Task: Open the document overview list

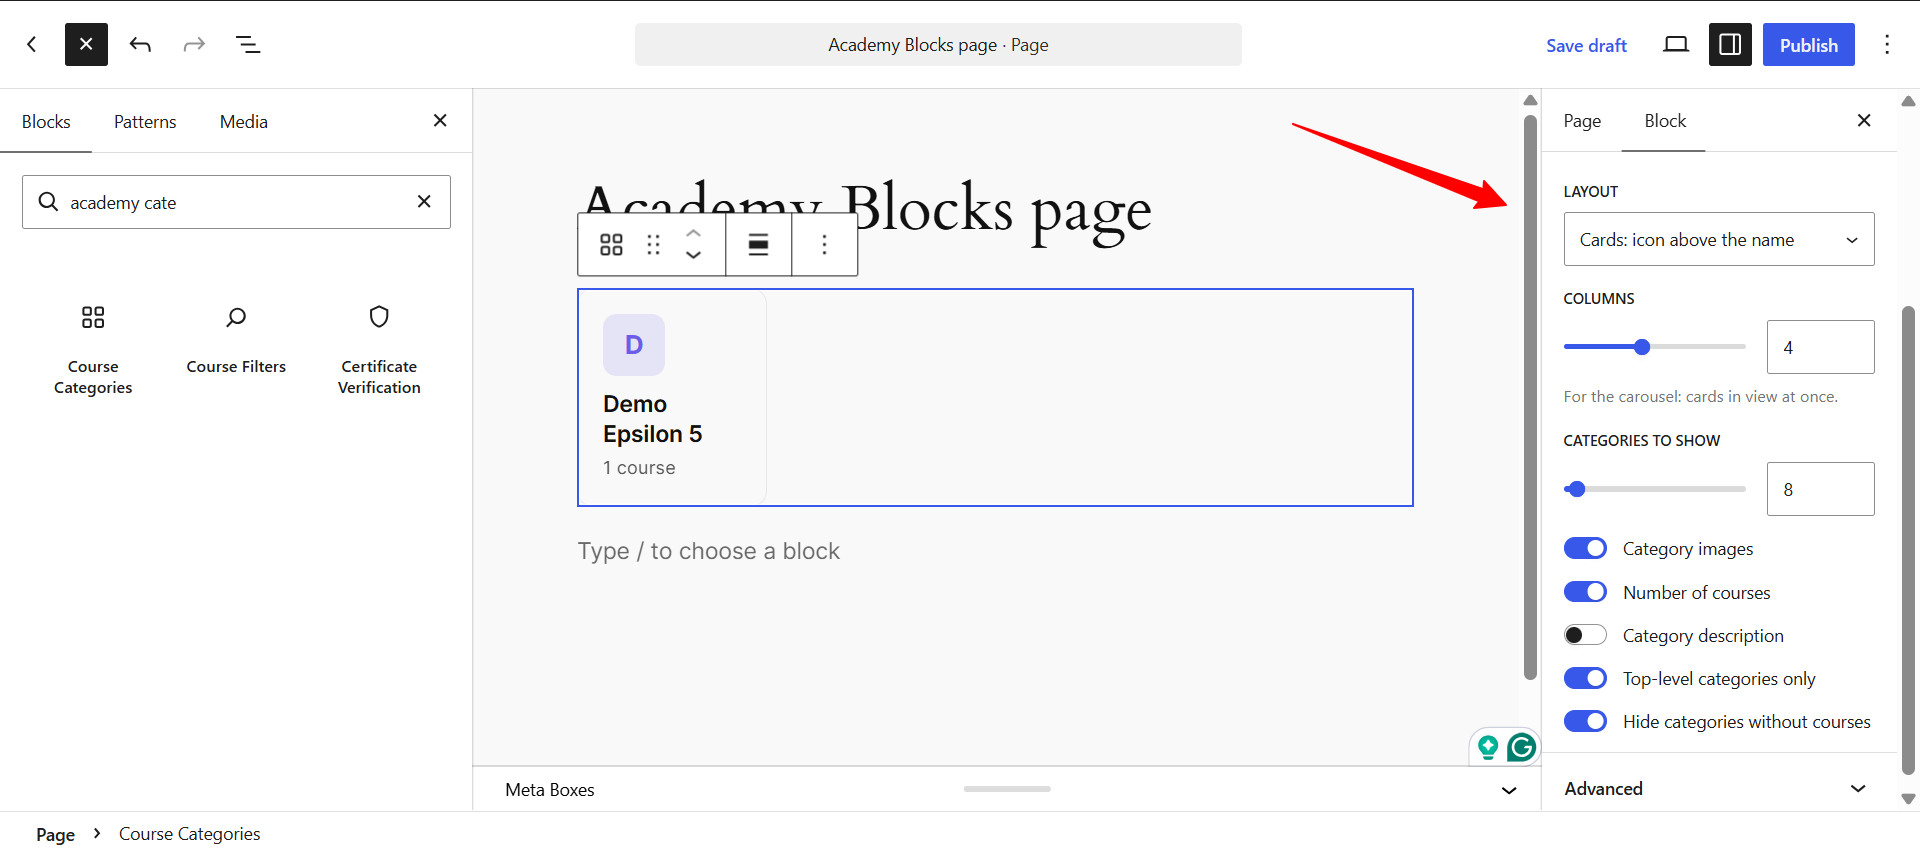Action: (x=248, y=44)
